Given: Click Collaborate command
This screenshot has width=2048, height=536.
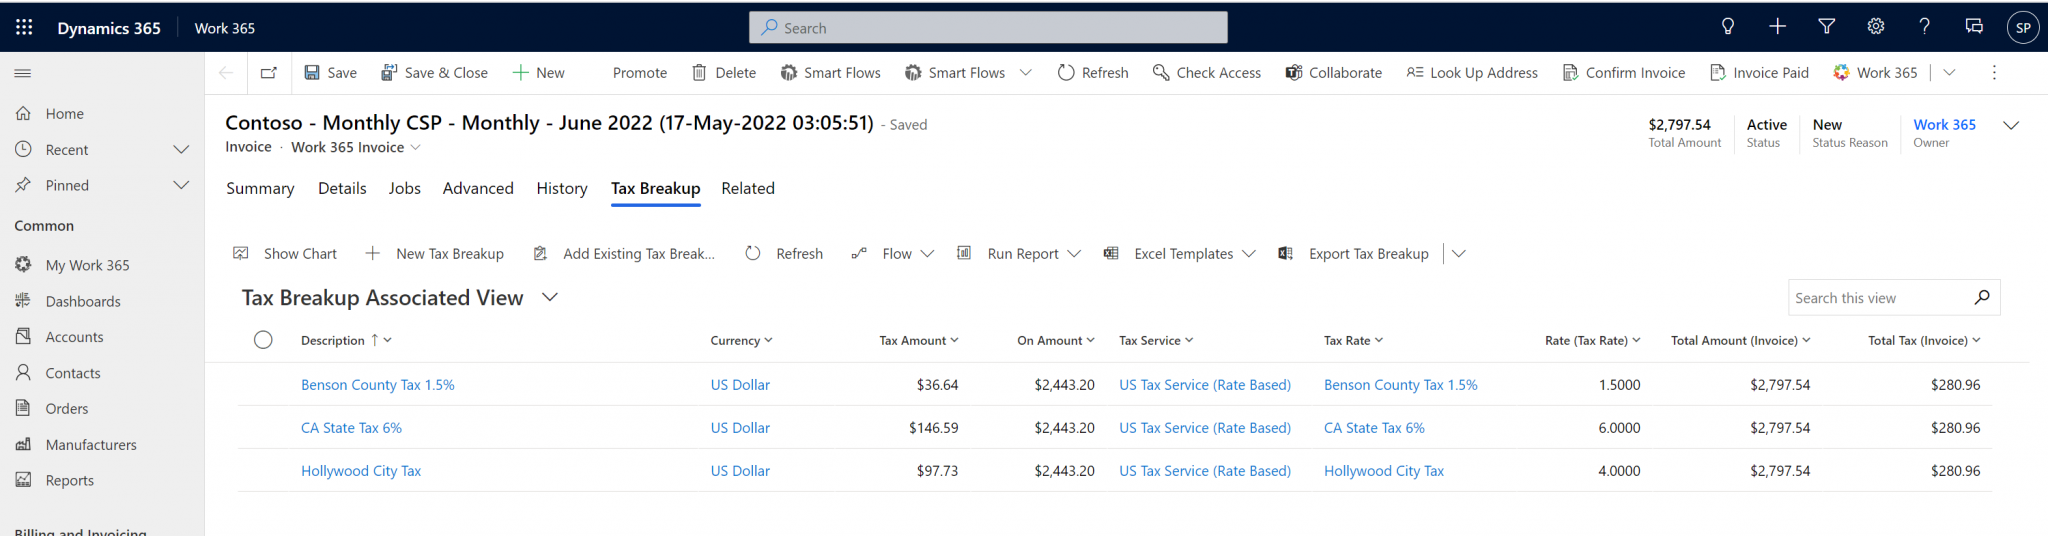Looking at the screenshot, I should coord(1334,73).
